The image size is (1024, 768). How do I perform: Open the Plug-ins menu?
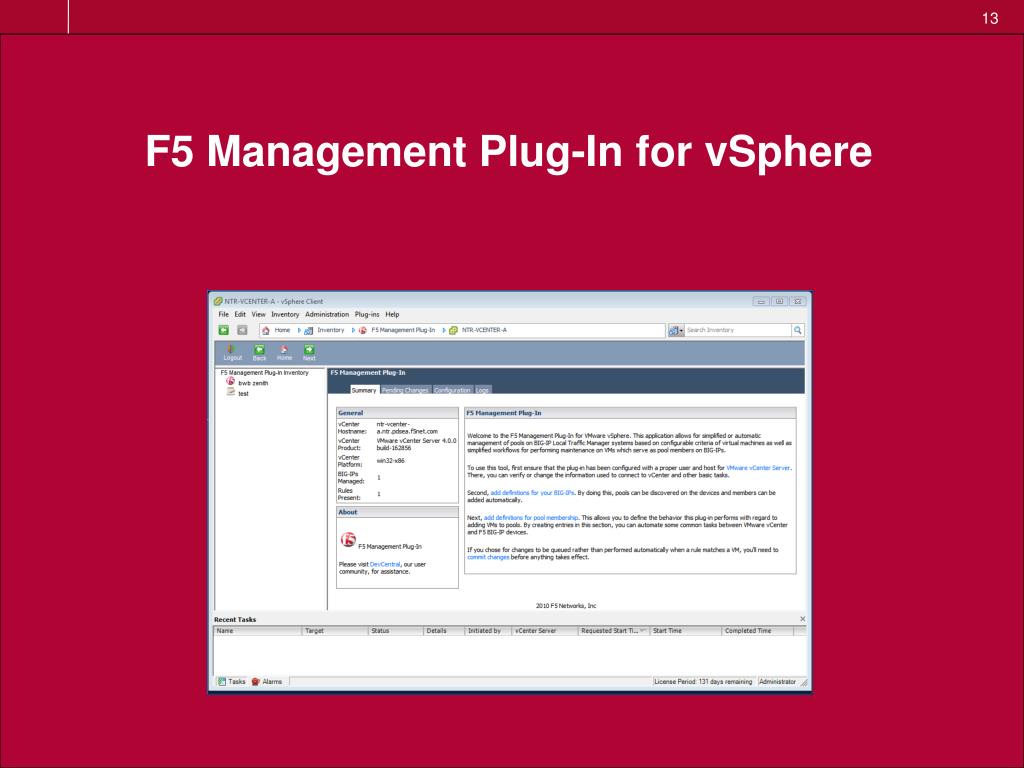tap(367, 315)
